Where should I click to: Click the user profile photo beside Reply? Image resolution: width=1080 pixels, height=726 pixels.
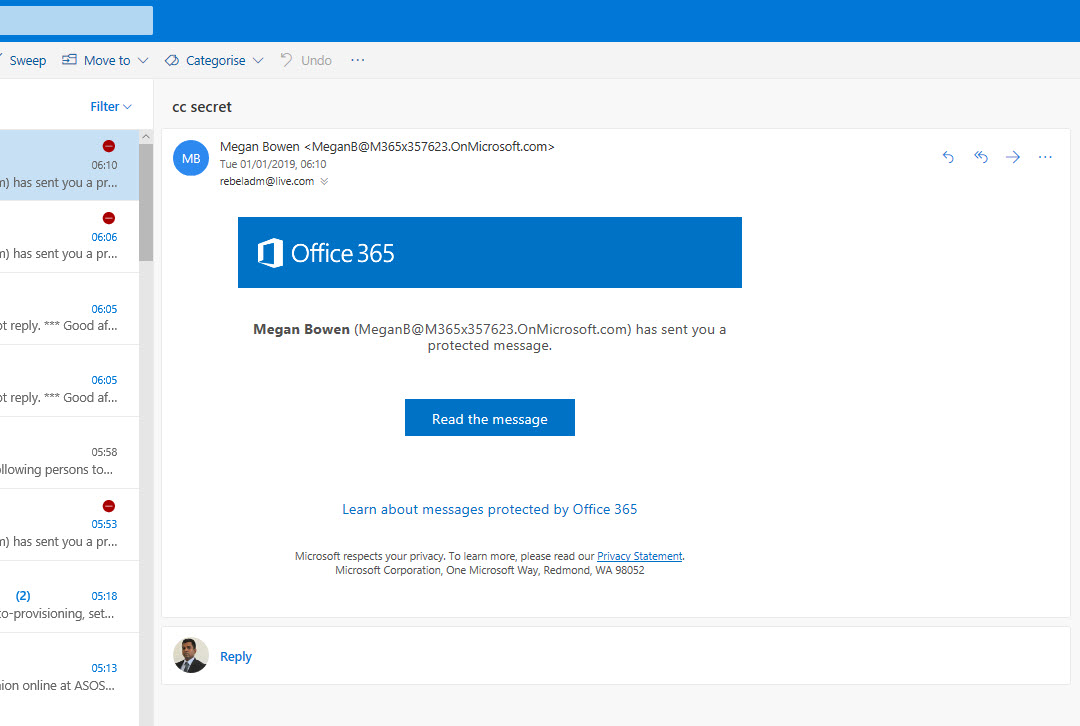[x=191, y=655]
